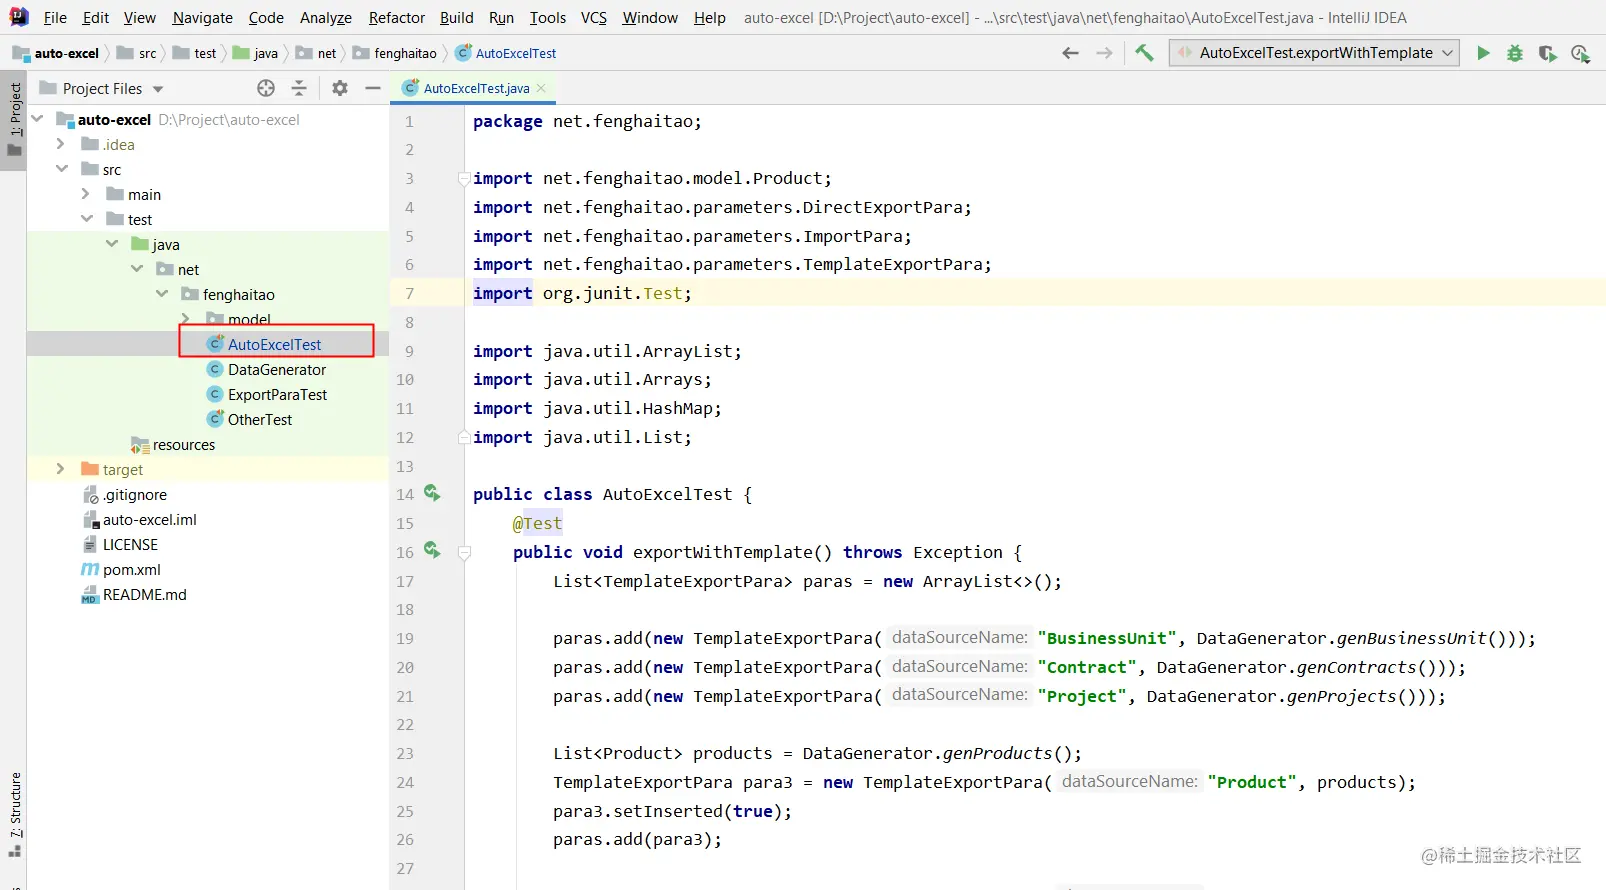Open the Analyze menu
1606x890 pixels.
[326, 17]
